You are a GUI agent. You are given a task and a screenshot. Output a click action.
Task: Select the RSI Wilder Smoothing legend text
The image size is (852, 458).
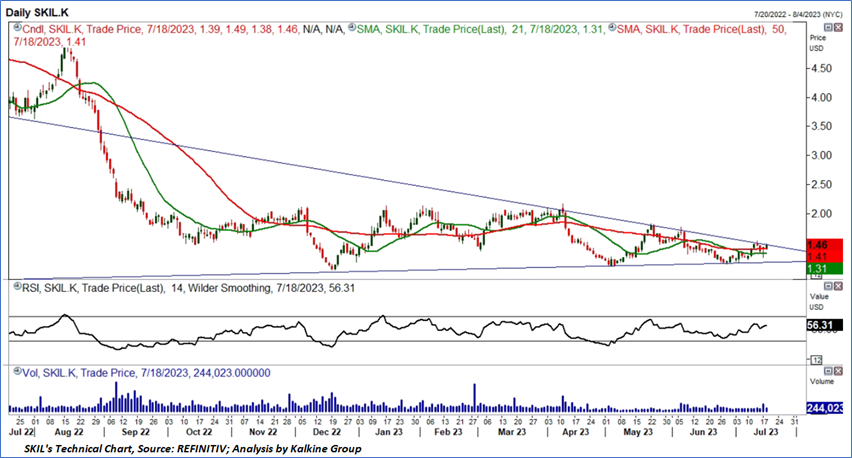(188, 288)
